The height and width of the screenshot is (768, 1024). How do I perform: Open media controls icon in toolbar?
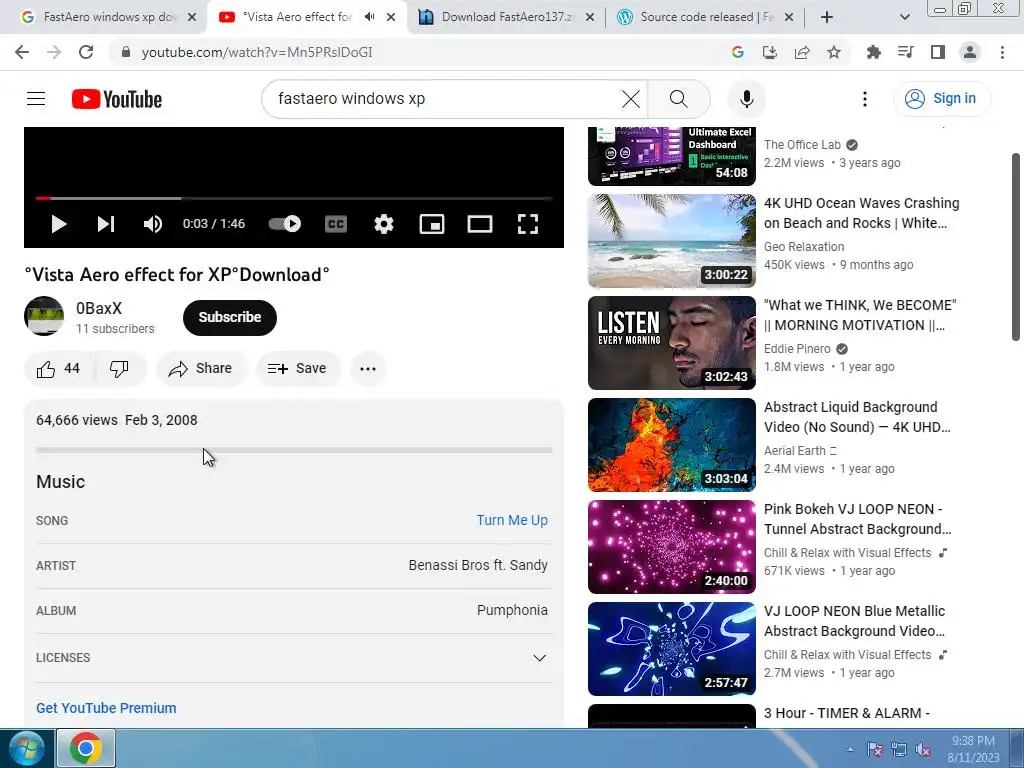coord(906,52)
